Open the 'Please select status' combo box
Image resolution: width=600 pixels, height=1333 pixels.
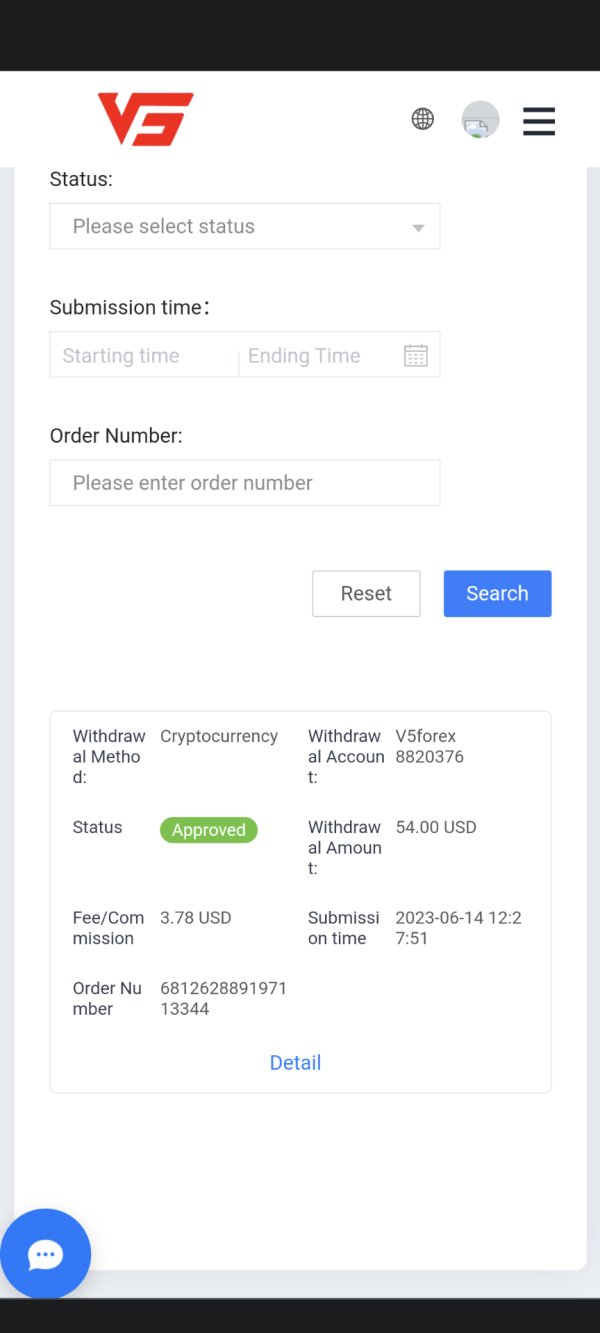point(245,226)
